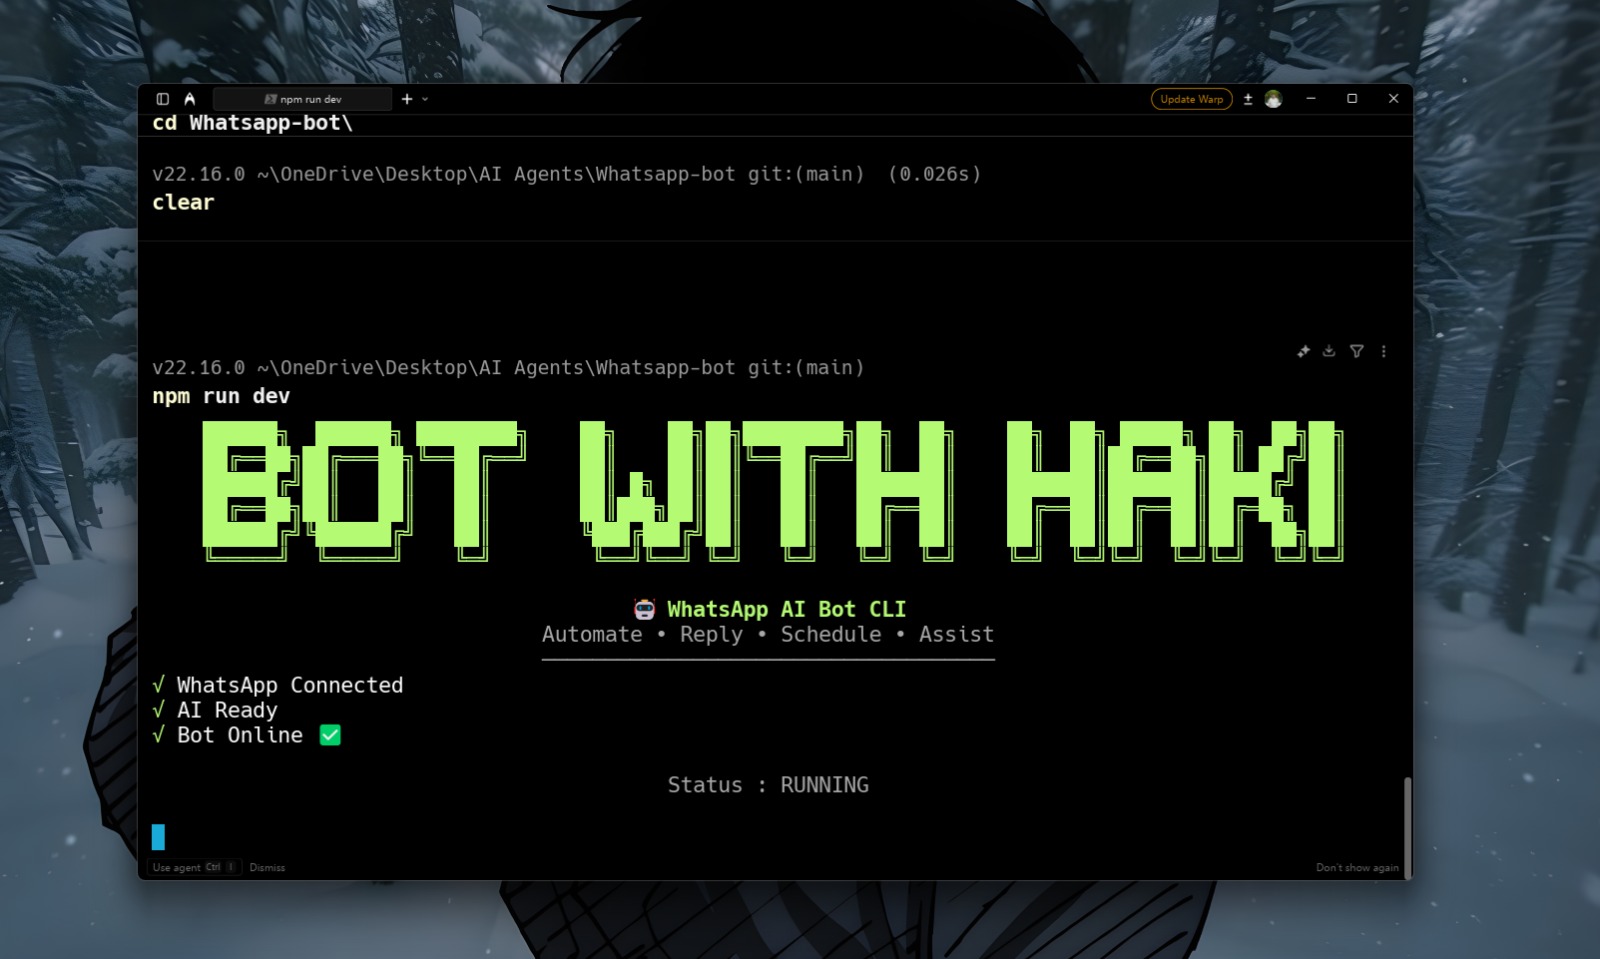Screen dimensions: 1600x959
Task: Click the "Bot Online" status line
Action: pyautogui.click(x=247, y=735)
